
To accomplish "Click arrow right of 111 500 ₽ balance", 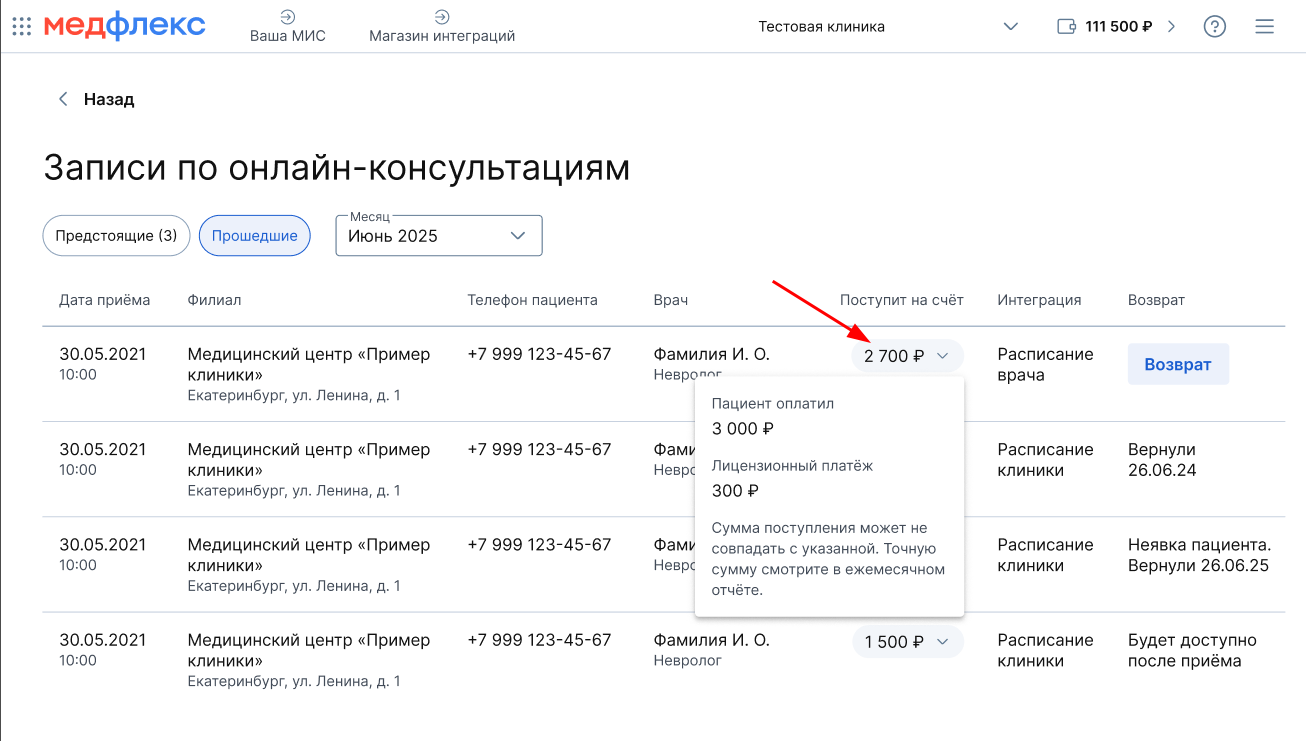I will pyautogui.click(x=1172, y=27).
